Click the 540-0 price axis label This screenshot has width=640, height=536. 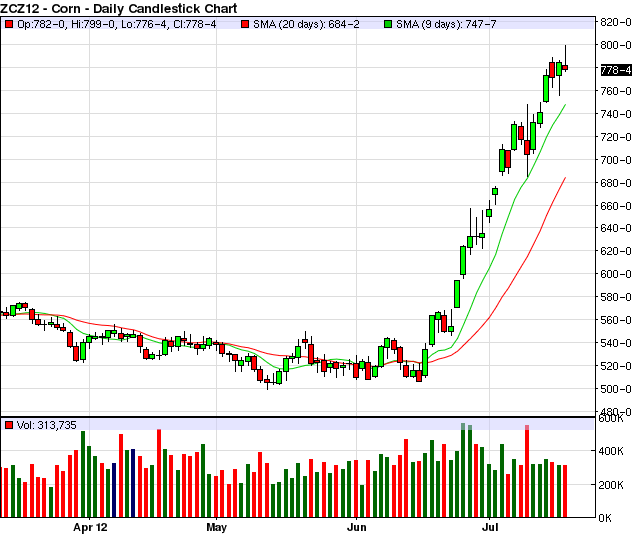click(616, 343)
